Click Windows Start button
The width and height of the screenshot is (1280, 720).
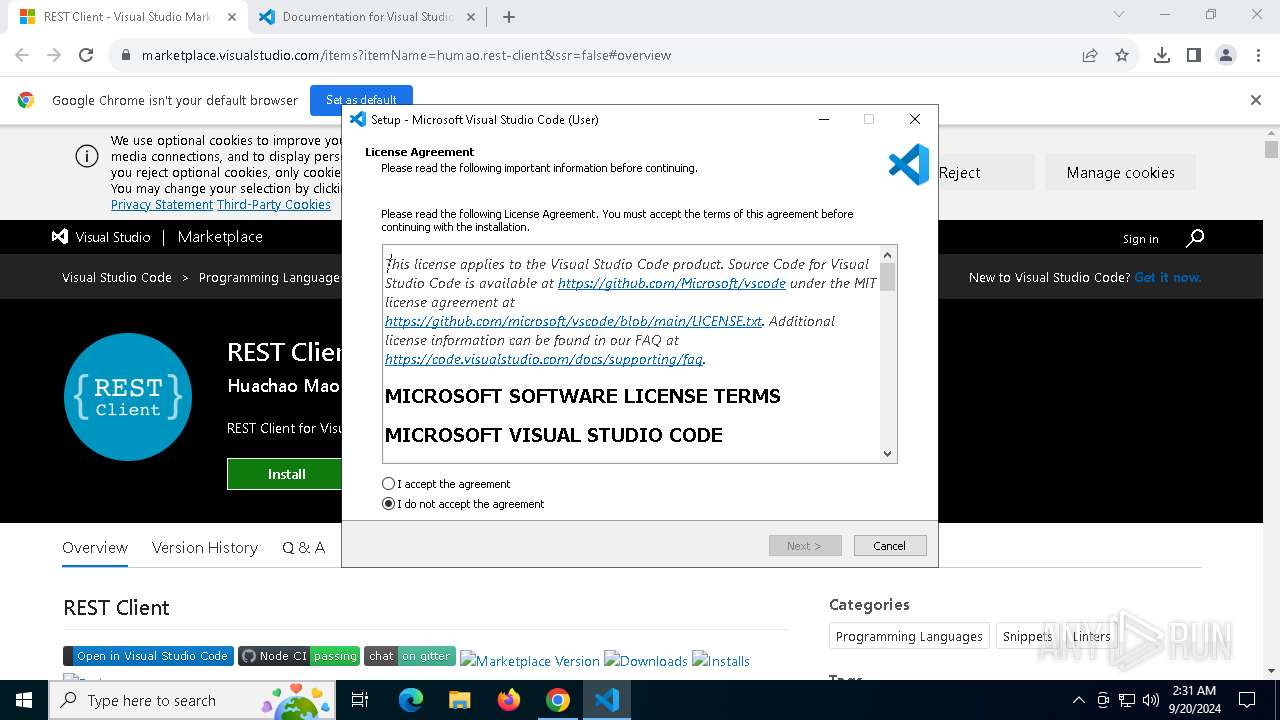click(x=24, y=700)
